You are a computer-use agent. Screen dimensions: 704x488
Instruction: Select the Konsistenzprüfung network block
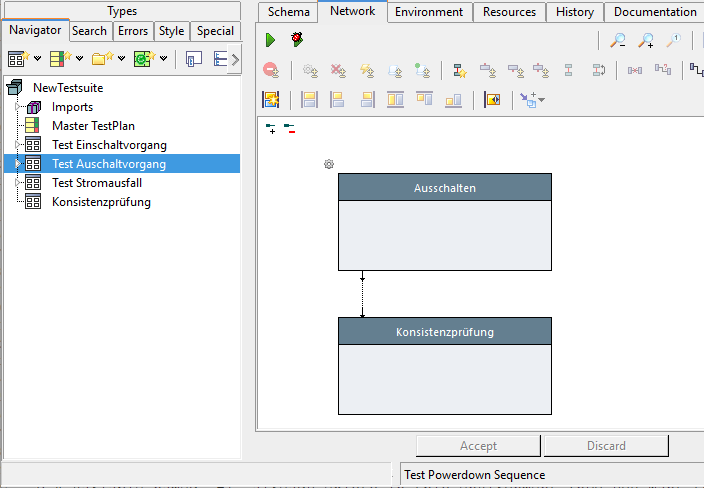click(x=444, y=365)
